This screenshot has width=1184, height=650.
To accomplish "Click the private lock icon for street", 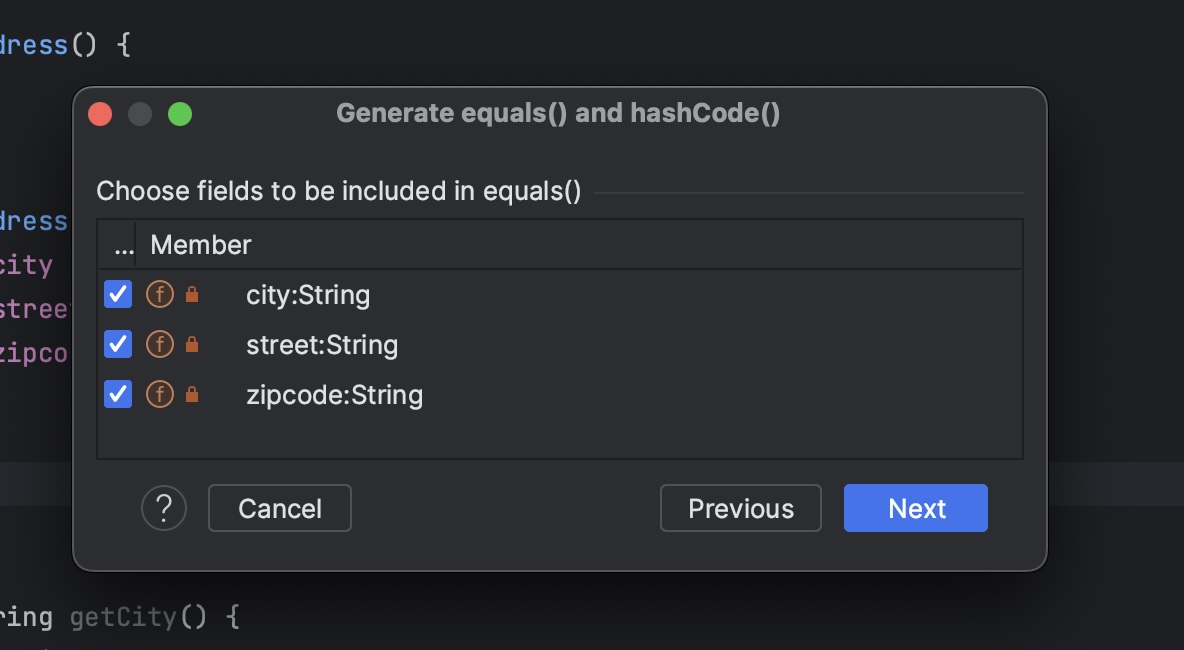I will point(192,345).
